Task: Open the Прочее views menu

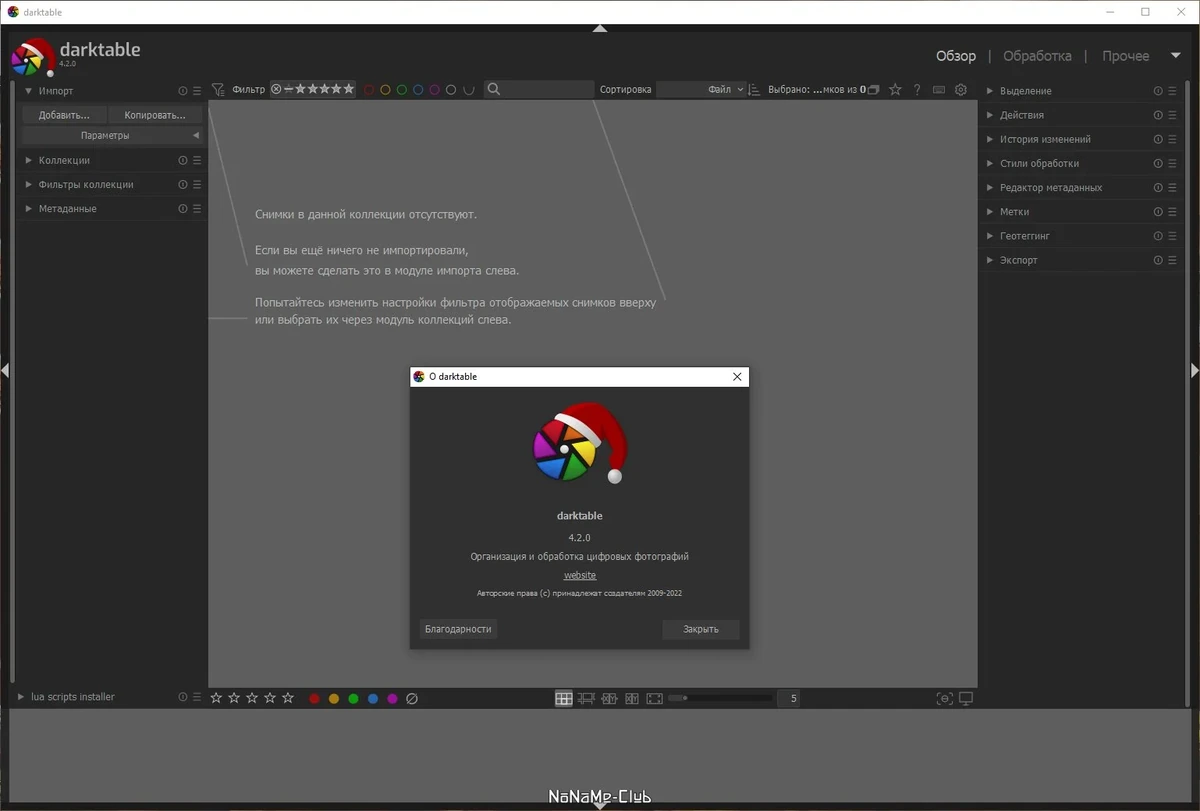Action: pyautogui.click(x=1126, y=56)
